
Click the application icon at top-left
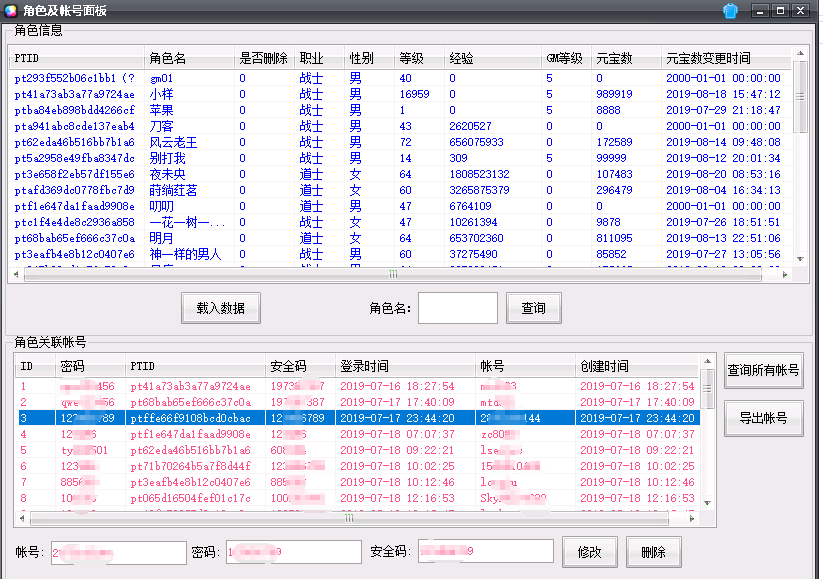(x=13, y=11)
